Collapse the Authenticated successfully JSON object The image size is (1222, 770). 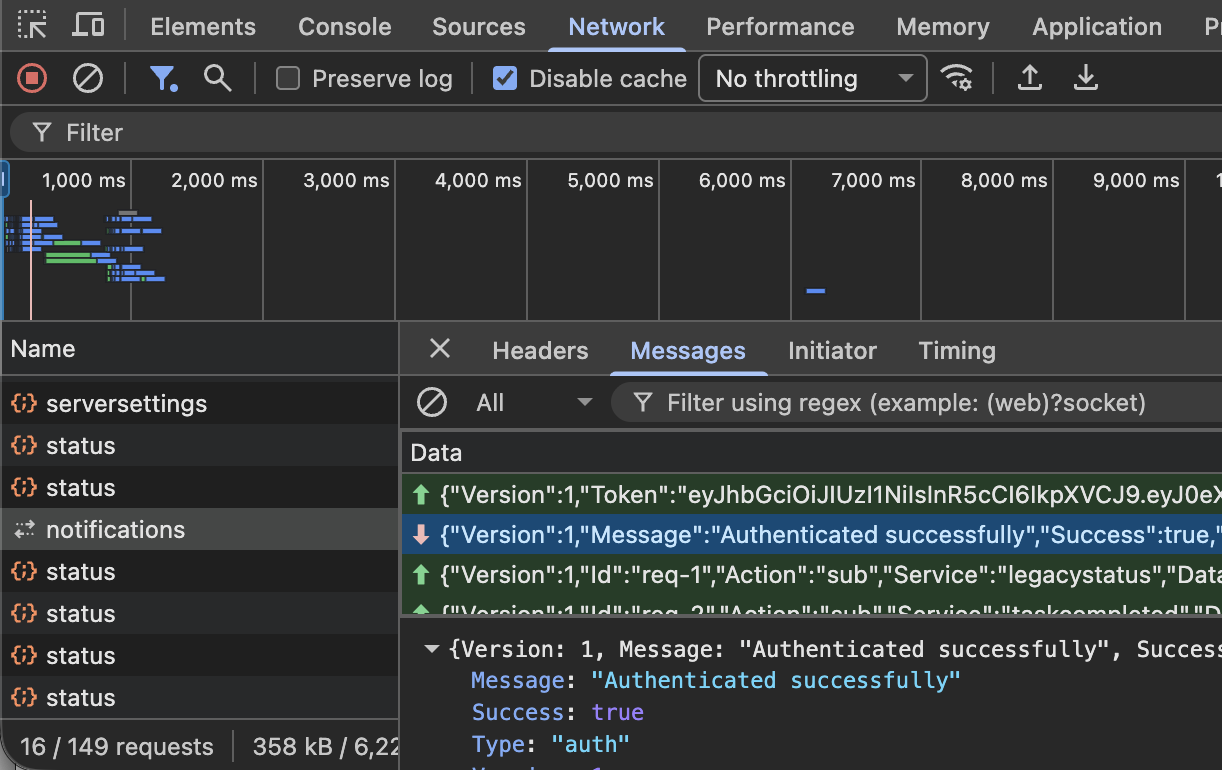(432, 649)
